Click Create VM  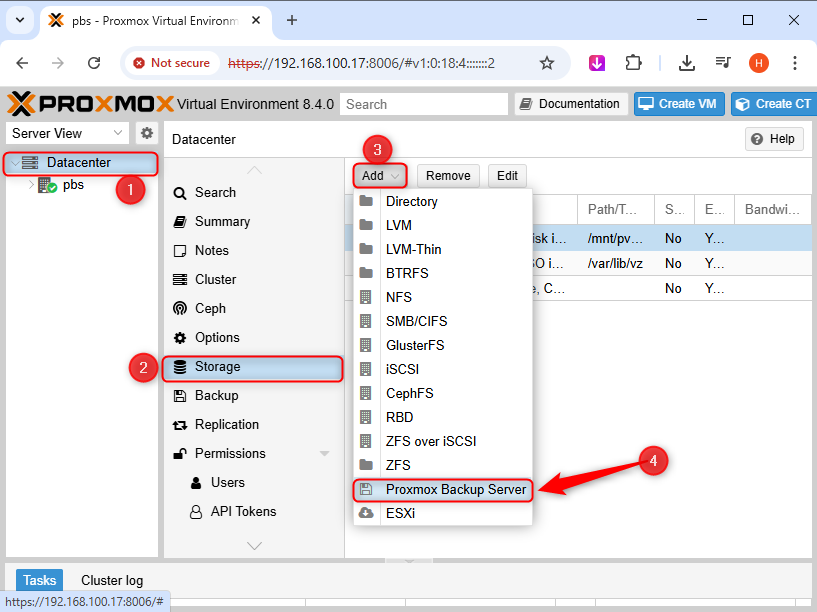pyautogui.click(x=678, y=104)
